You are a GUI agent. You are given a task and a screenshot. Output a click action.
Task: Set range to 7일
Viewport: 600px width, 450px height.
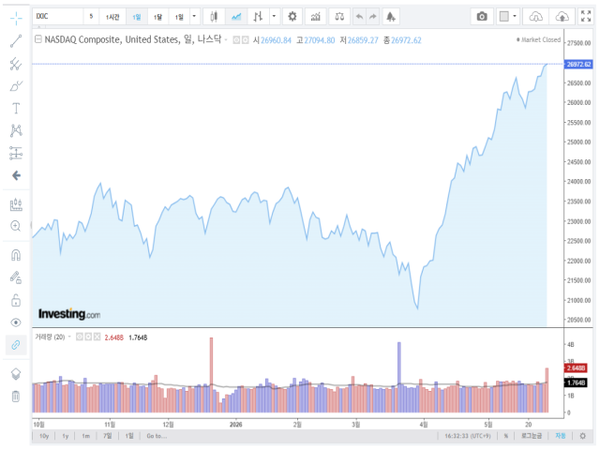point(108,436)
